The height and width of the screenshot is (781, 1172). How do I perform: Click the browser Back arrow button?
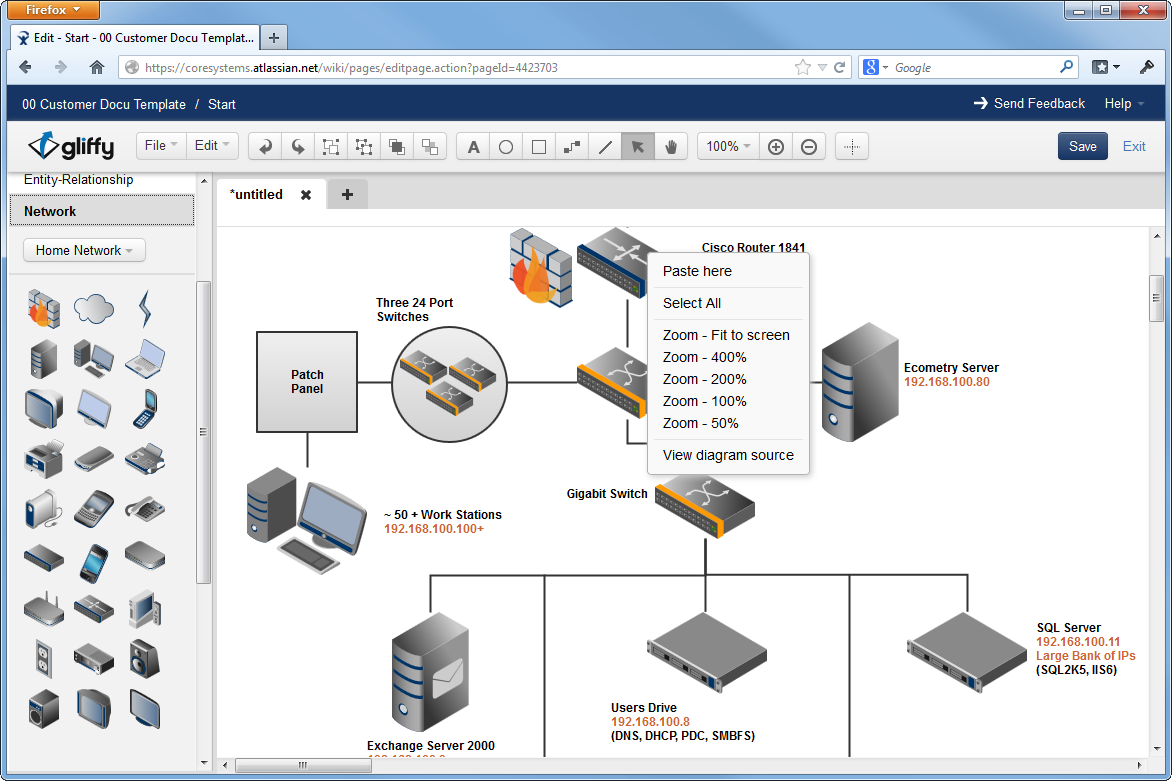(25, 67)
